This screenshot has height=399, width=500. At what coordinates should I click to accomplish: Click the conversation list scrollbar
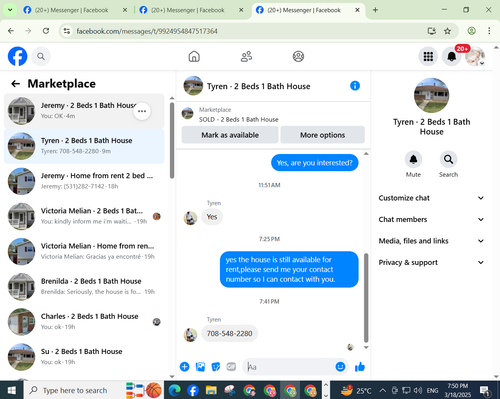172,140
